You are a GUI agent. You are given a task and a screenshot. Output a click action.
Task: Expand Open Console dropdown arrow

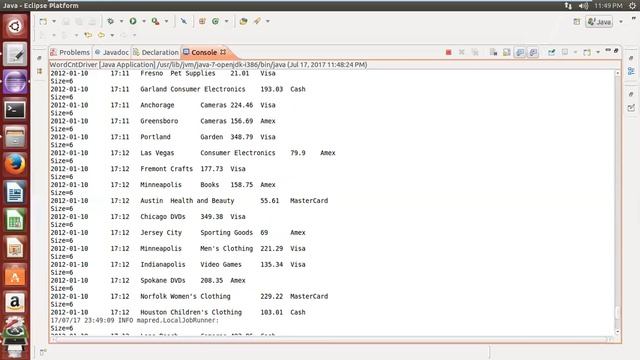click(x=598, y=52)
